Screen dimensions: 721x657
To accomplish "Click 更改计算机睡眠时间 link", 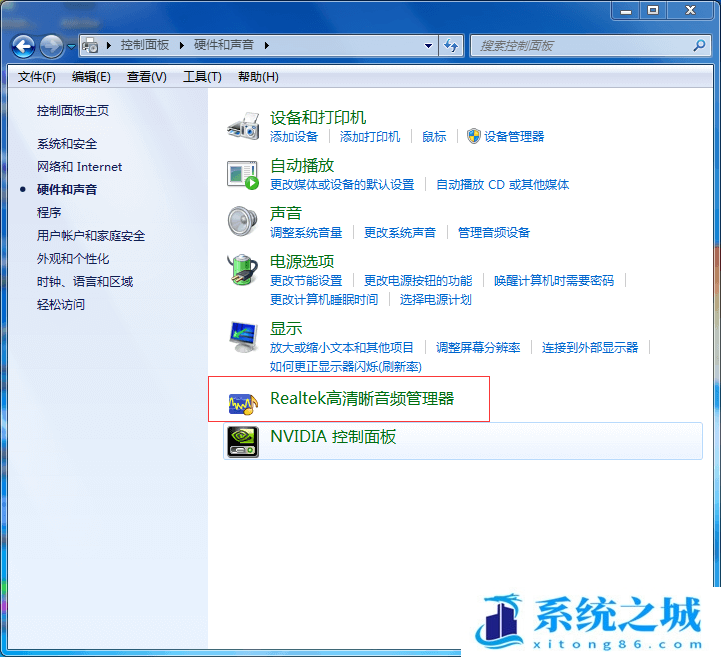I will pyautogui.click(x=324, y=300).
